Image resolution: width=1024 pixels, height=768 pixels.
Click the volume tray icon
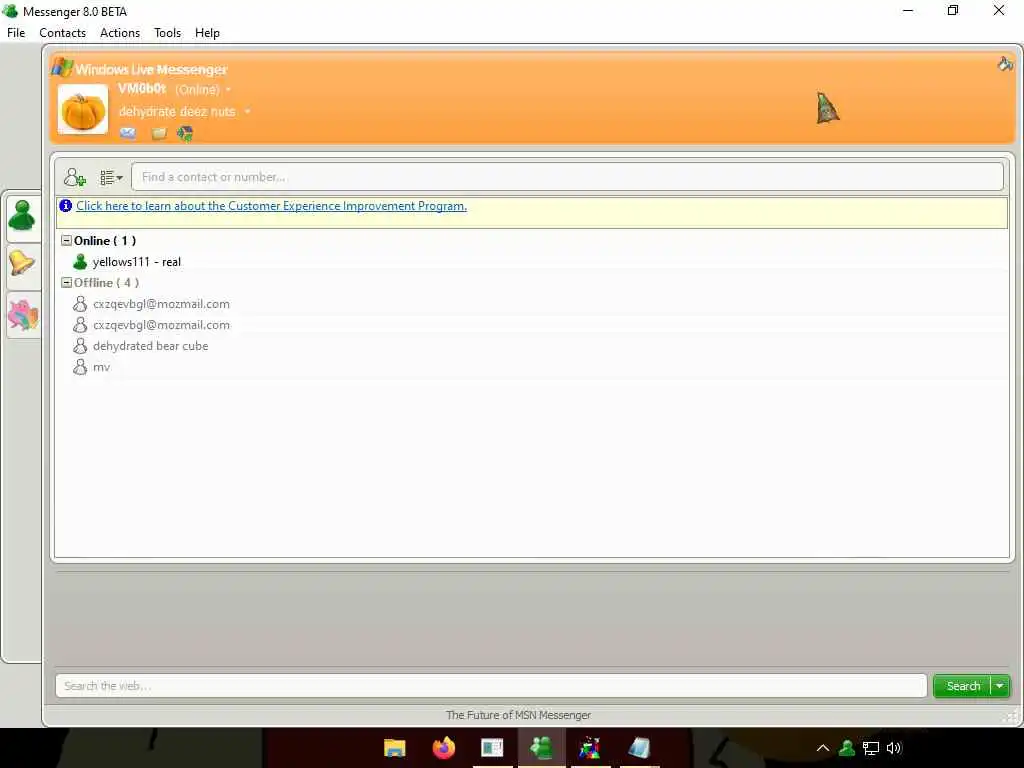(894, 748)
